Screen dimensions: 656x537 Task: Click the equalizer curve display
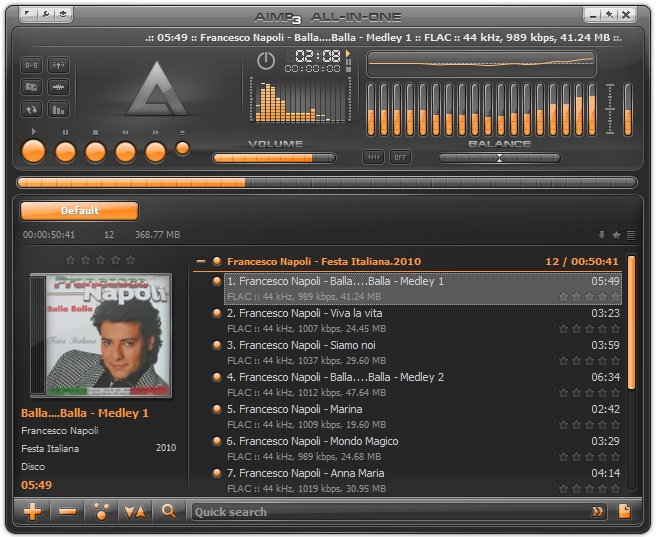(481, 64)
